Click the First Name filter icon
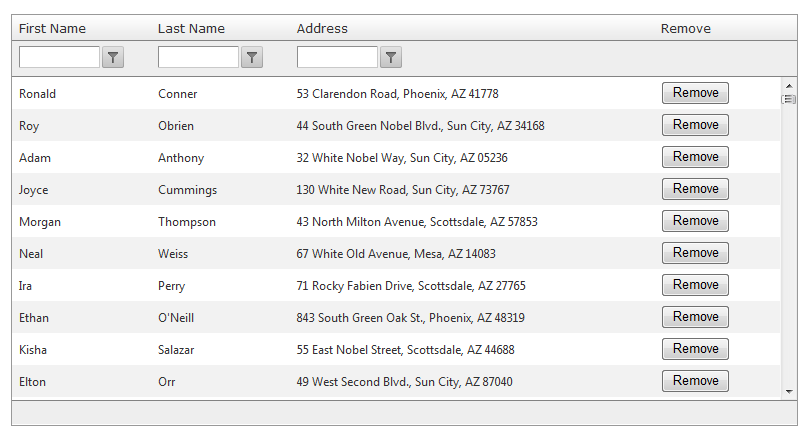This screenshot has height=431, width=807. click(x=114, y=58)
